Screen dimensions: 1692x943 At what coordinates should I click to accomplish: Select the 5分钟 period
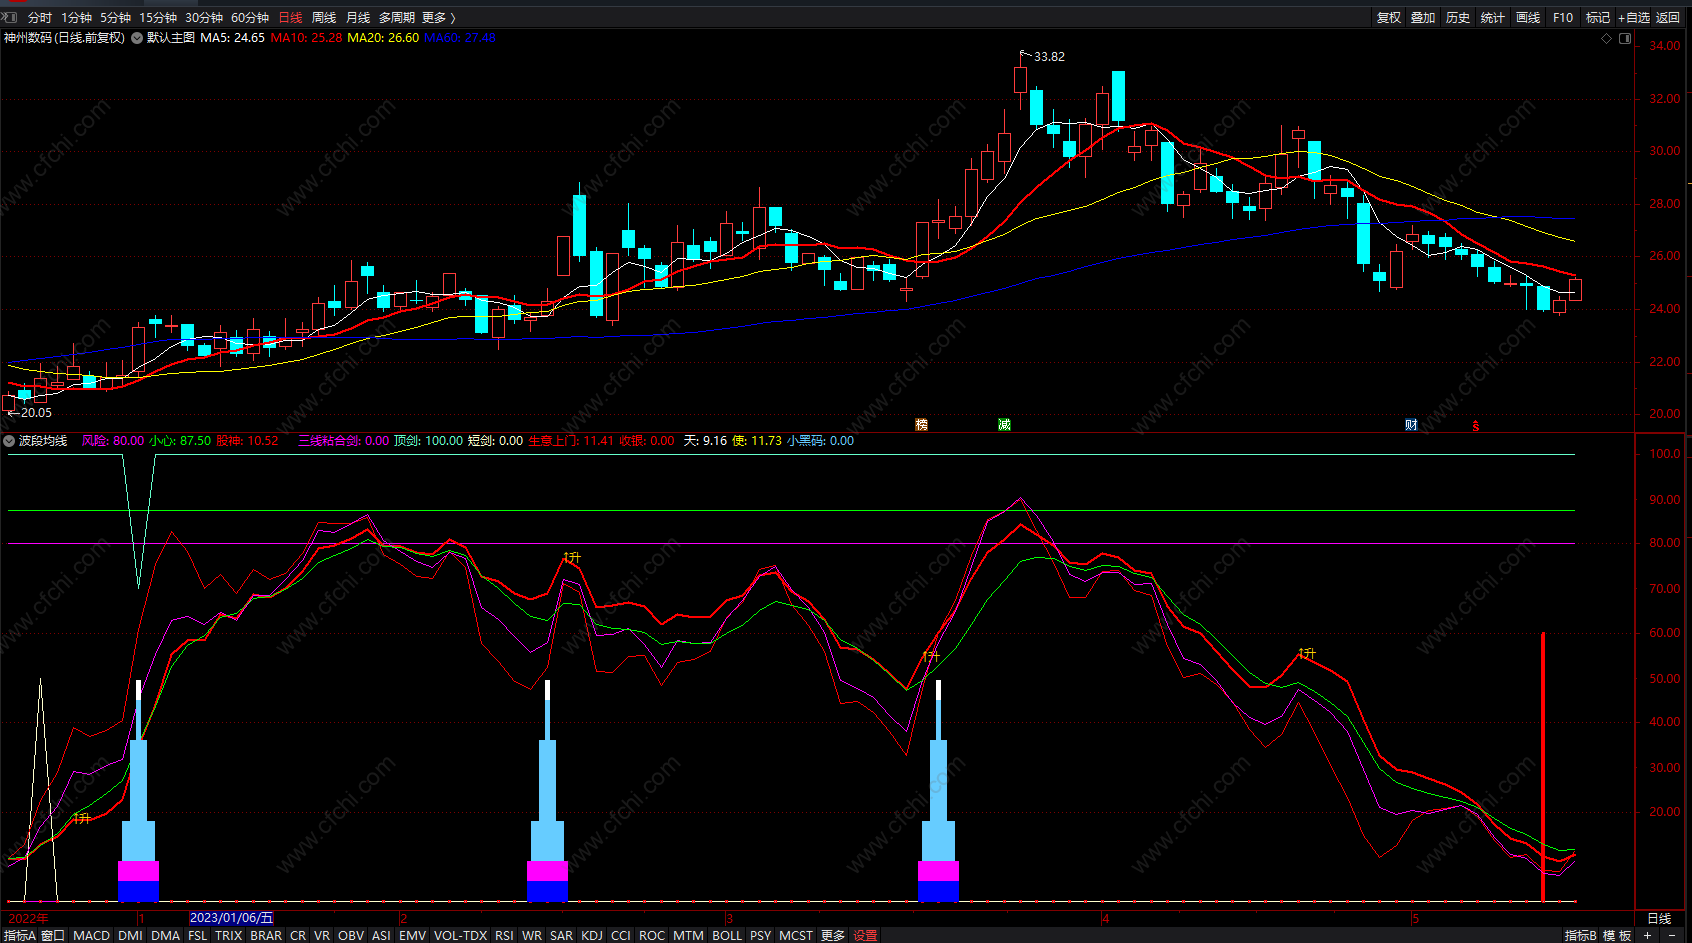point(115,18)
